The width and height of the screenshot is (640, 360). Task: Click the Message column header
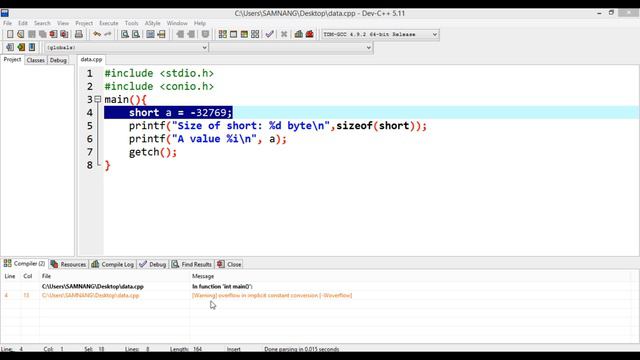pos(203,276)
